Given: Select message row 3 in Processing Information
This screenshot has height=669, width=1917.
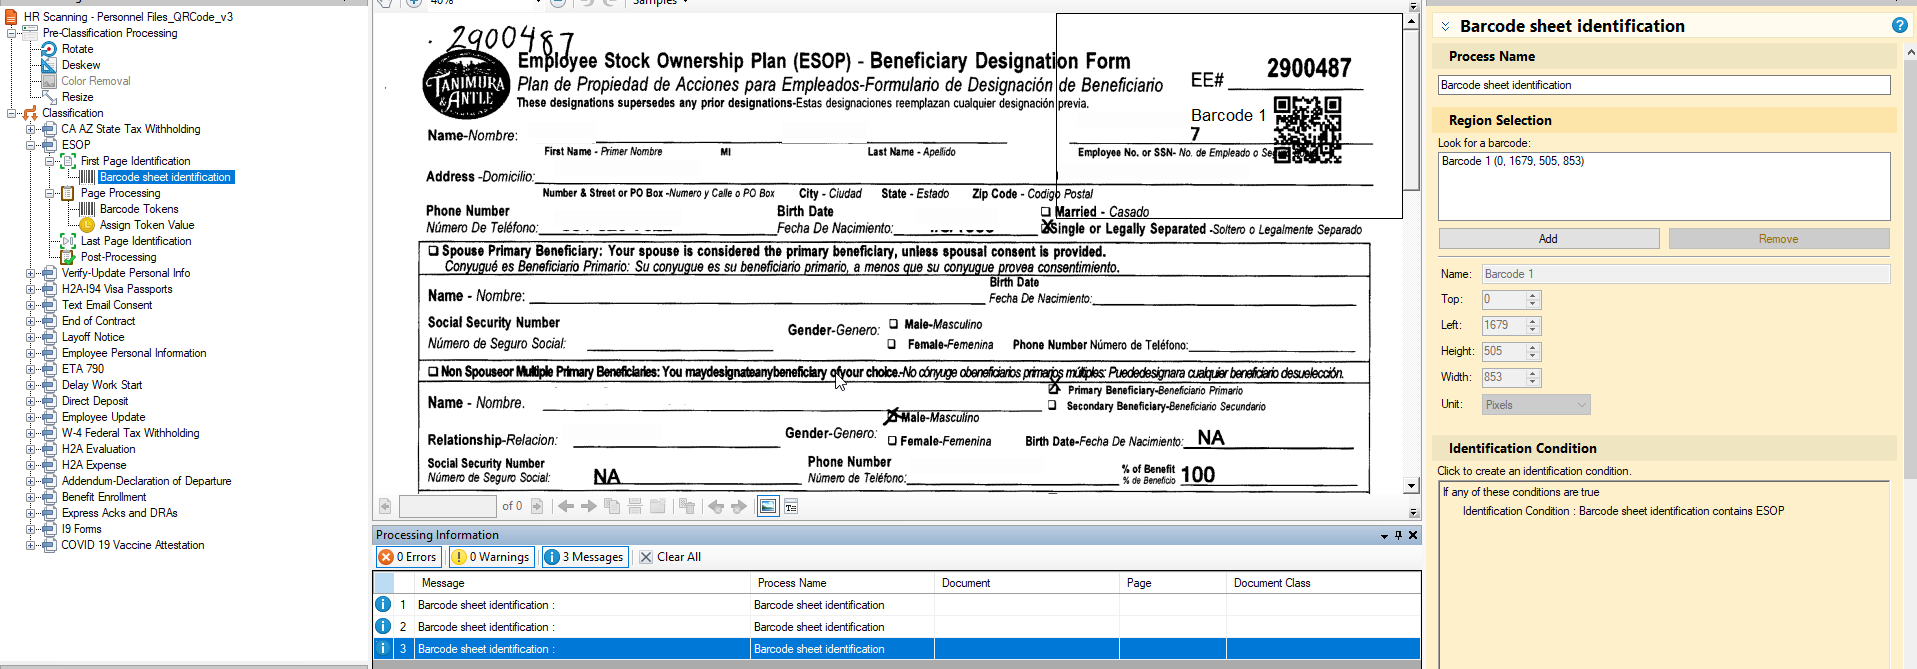Looking at the screenshot, I should (897, 649).
